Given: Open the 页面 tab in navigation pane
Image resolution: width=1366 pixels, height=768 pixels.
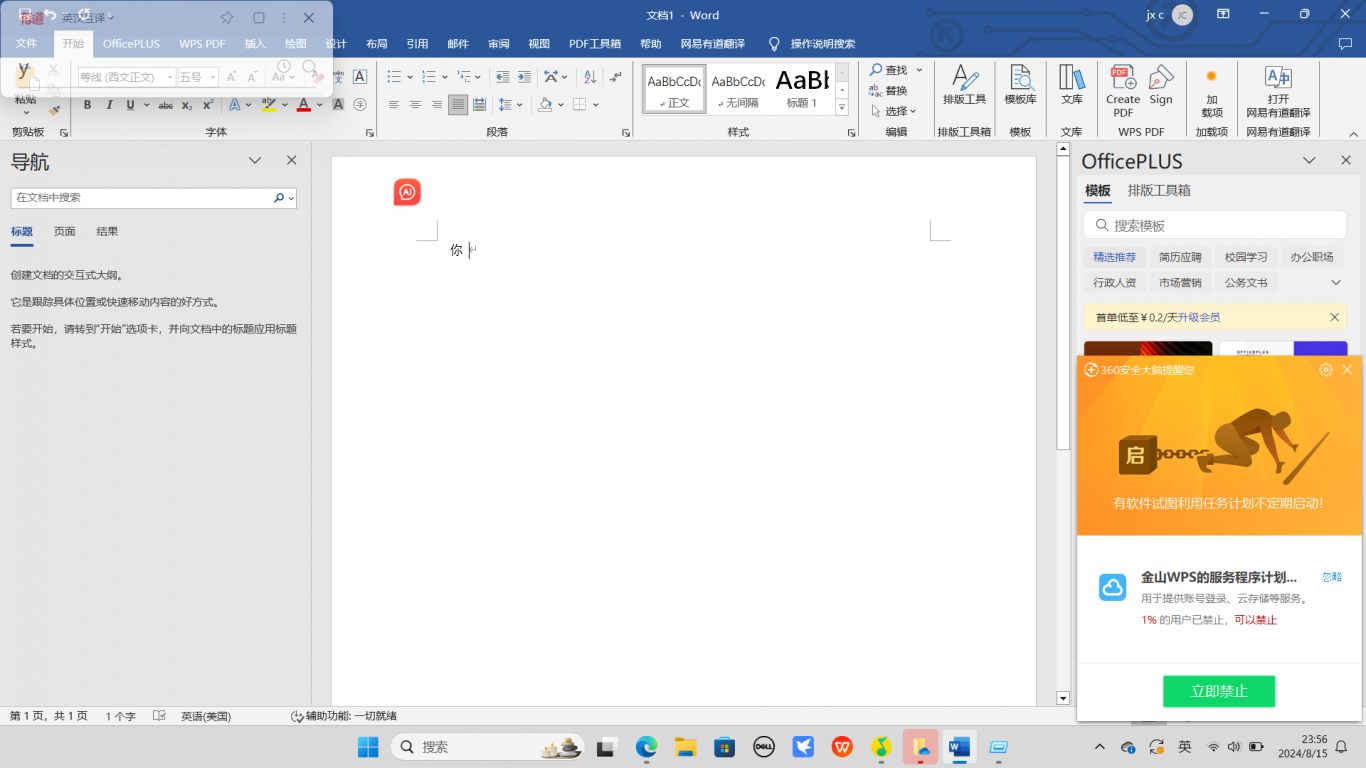Looking at the screenshot, I should pyautogui.click(x=65, y=232).
